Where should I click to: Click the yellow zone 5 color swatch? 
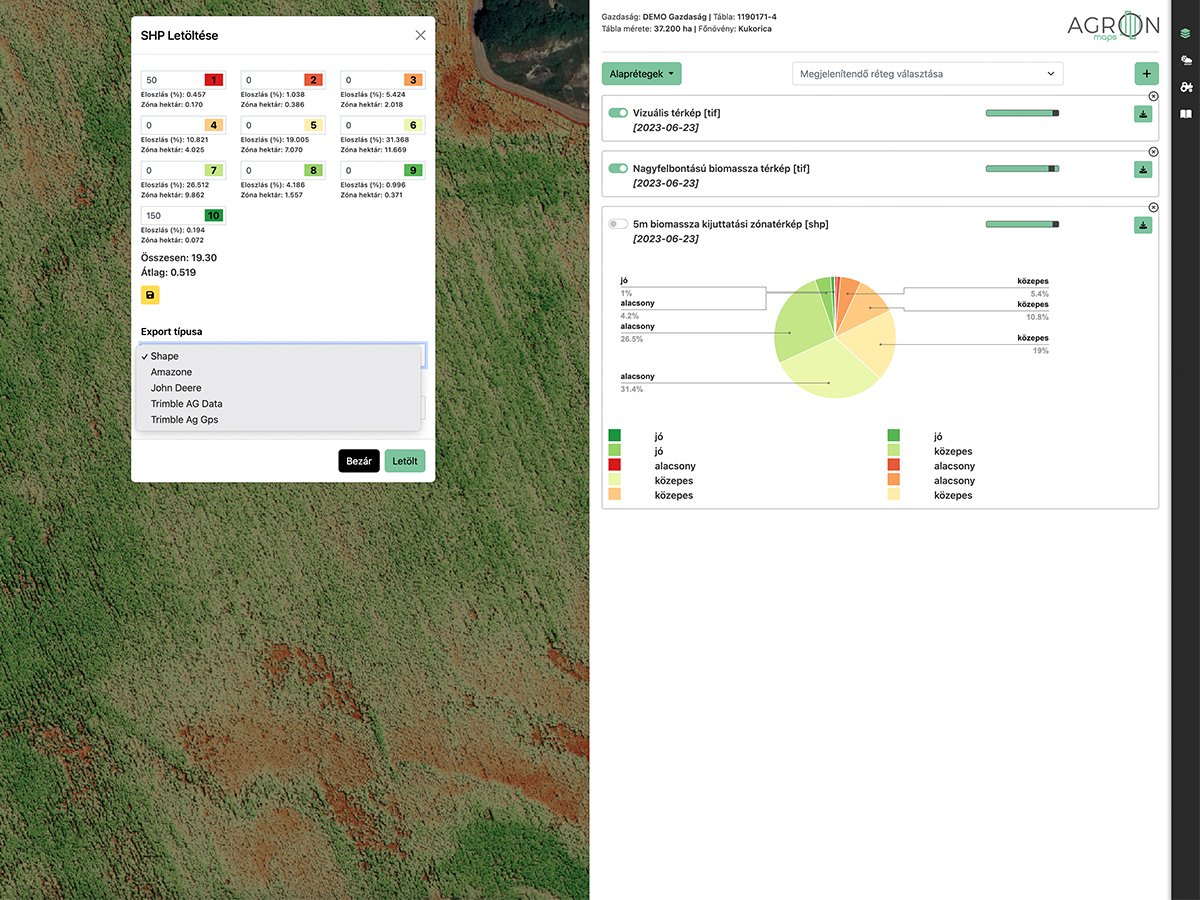[x=313, y=125]
